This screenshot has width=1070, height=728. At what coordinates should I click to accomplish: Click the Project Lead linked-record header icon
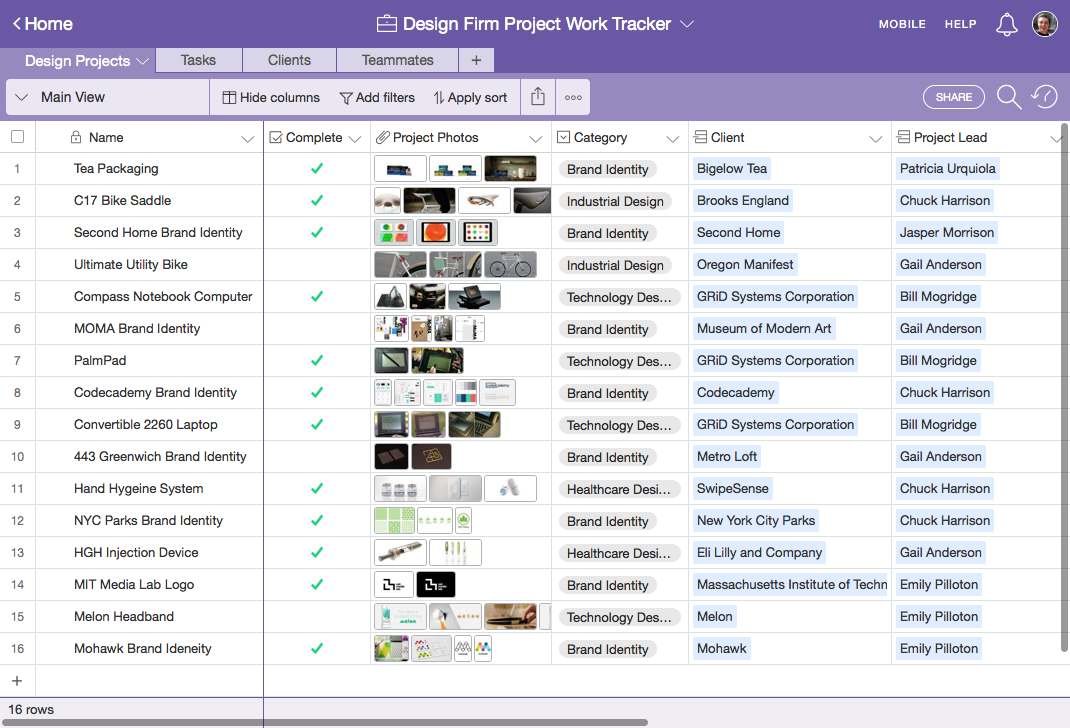point(903,137)
